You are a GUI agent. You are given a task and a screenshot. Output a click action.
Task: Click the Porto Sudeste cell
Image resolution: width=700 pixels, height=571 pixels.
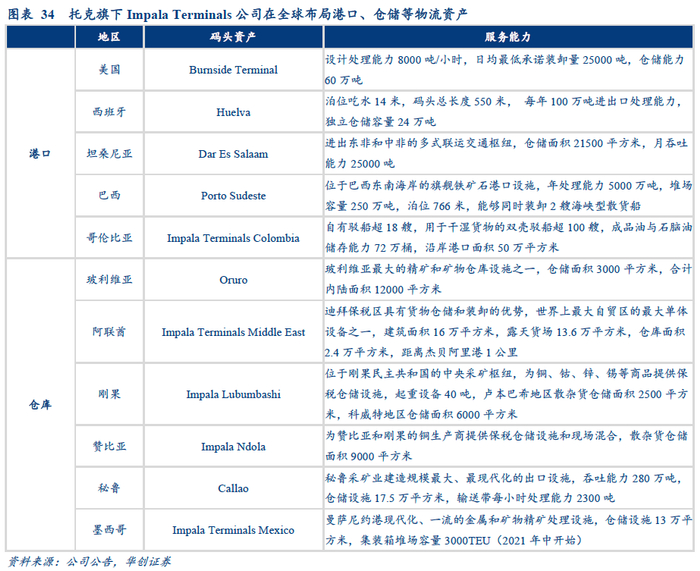(233, 196)
